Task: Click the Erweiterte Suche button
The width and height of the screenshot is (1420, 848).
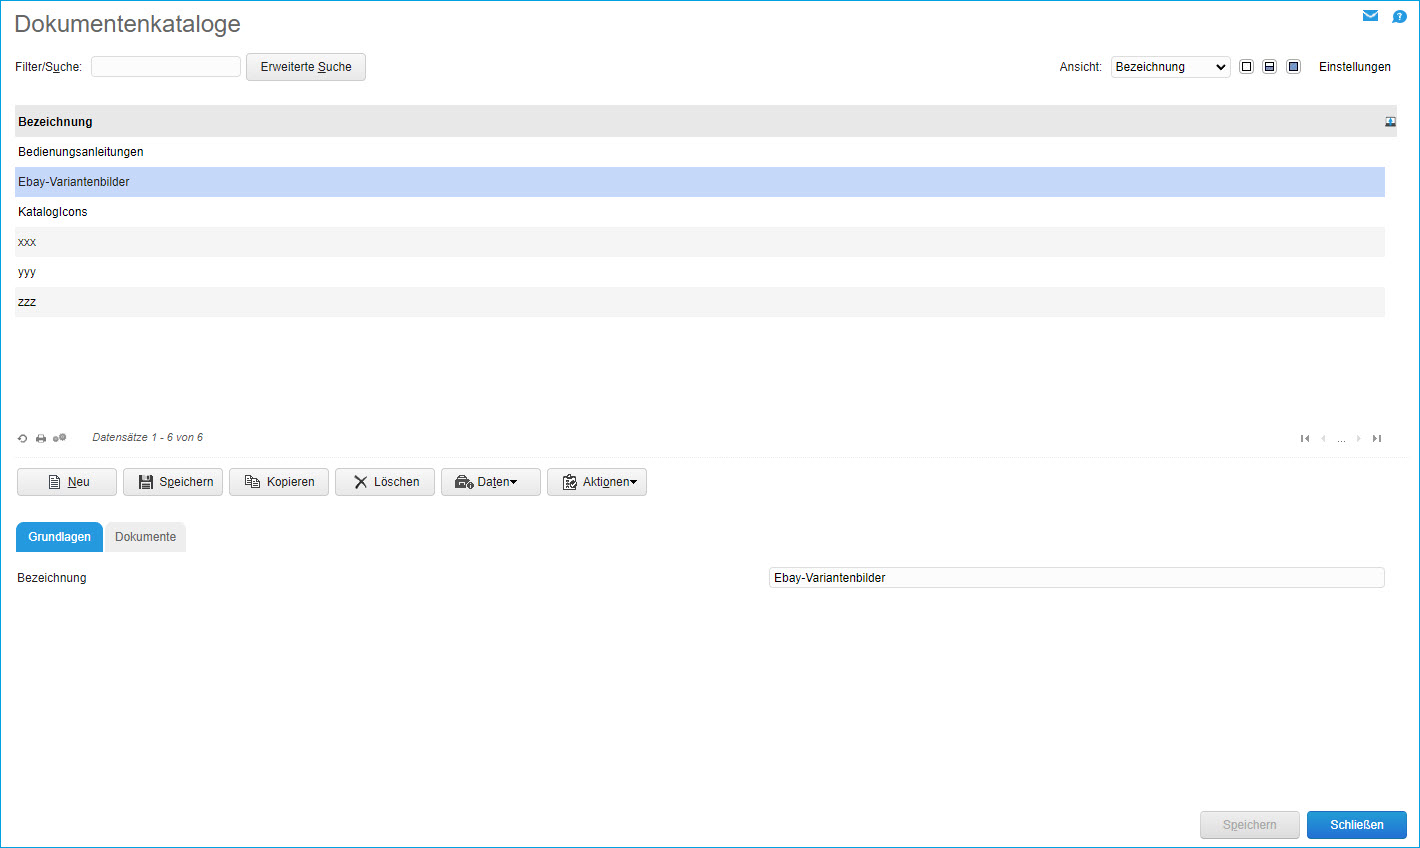Action: pyautogui.click(x=306, y=67)
